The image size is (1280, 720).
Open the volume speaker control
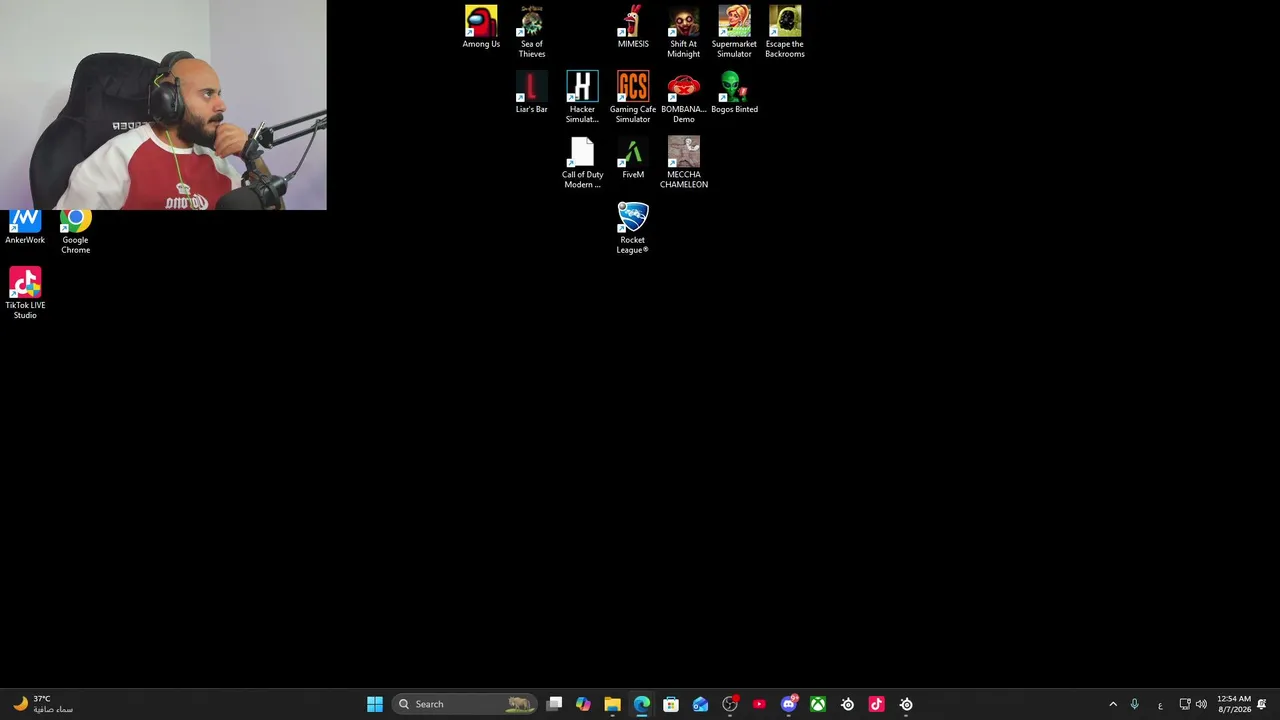point(1201,704)
